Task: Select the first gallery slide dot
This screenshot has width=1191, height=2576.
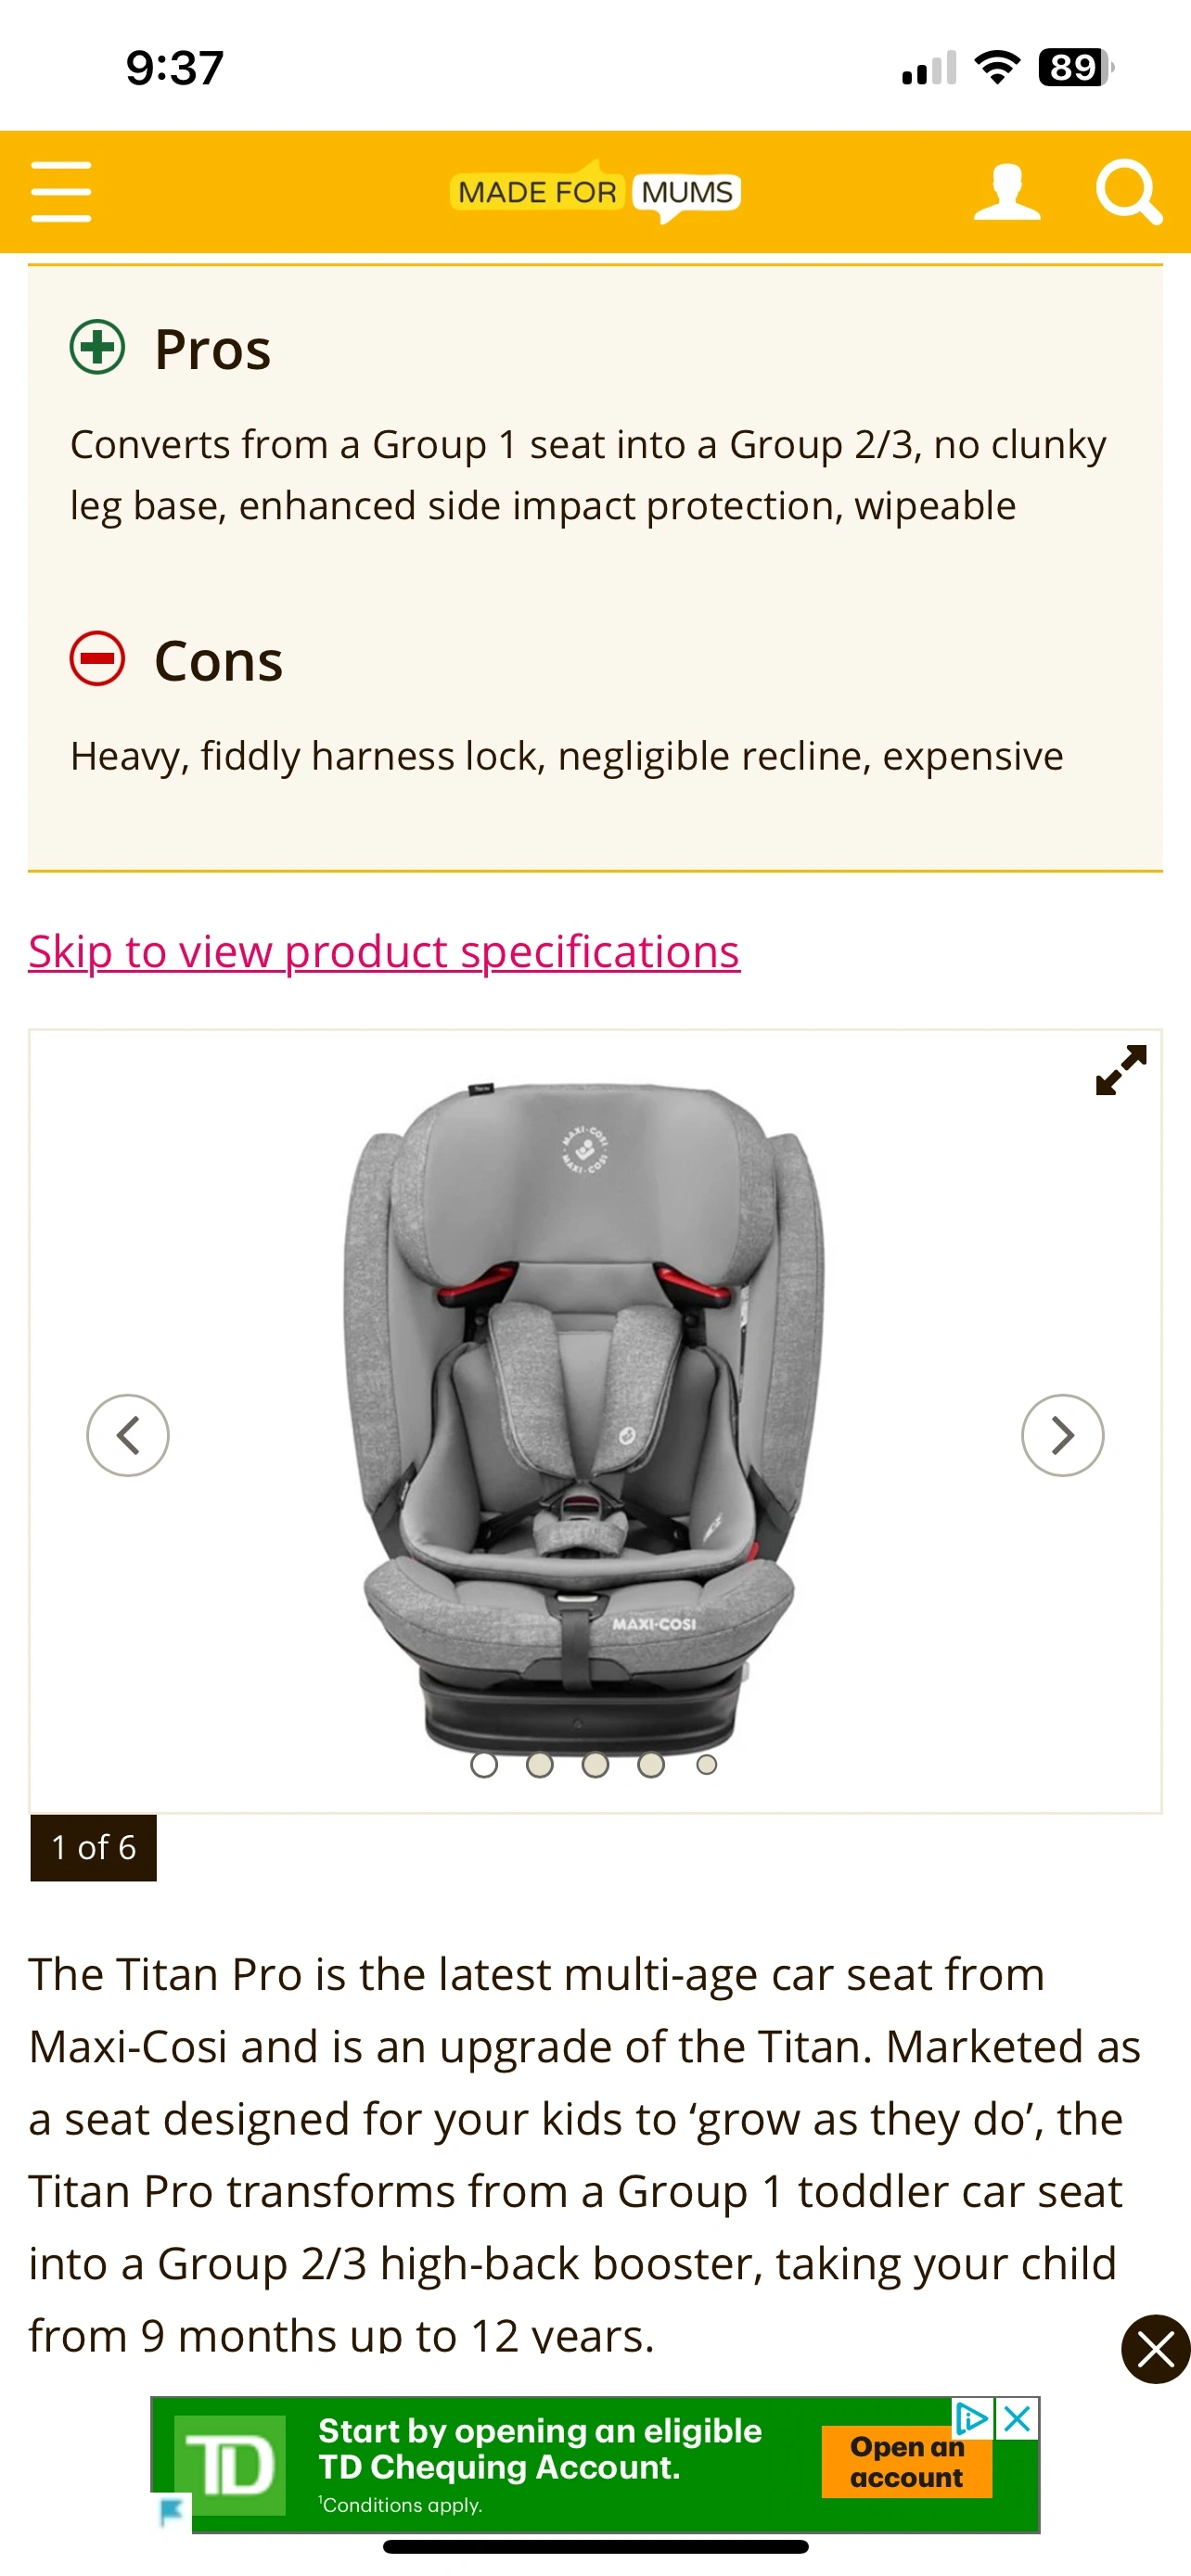Action: pos(484,1765)
